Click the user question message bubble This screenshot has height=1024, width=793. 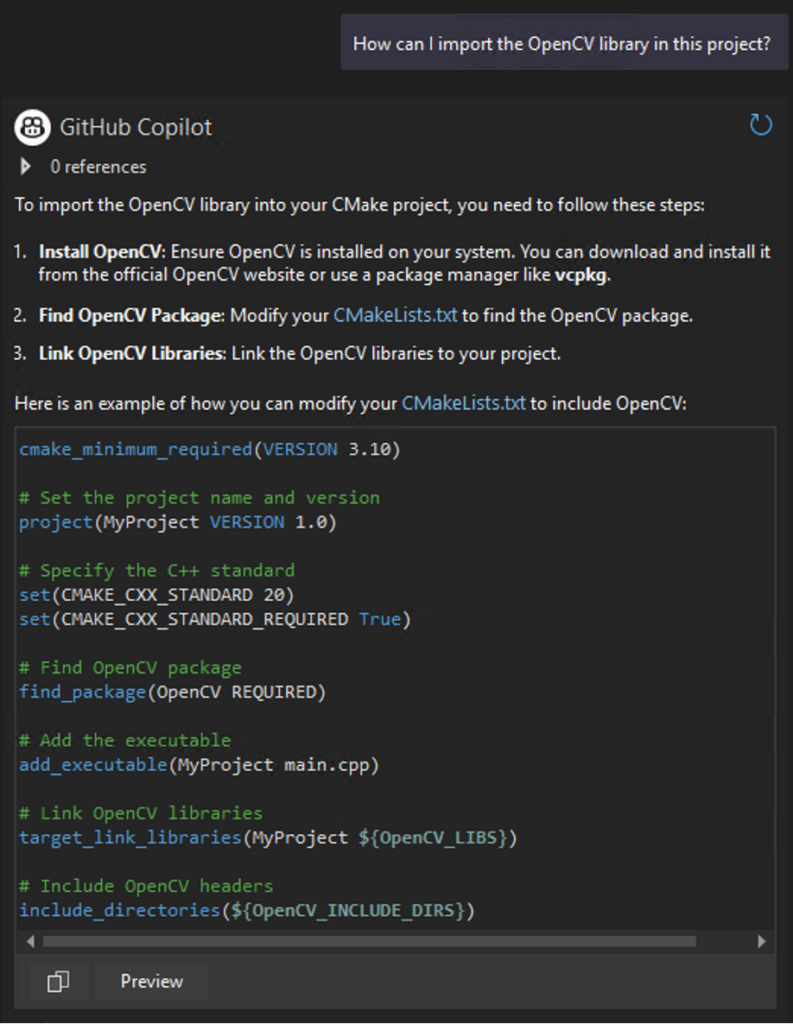tap(564, 43)
